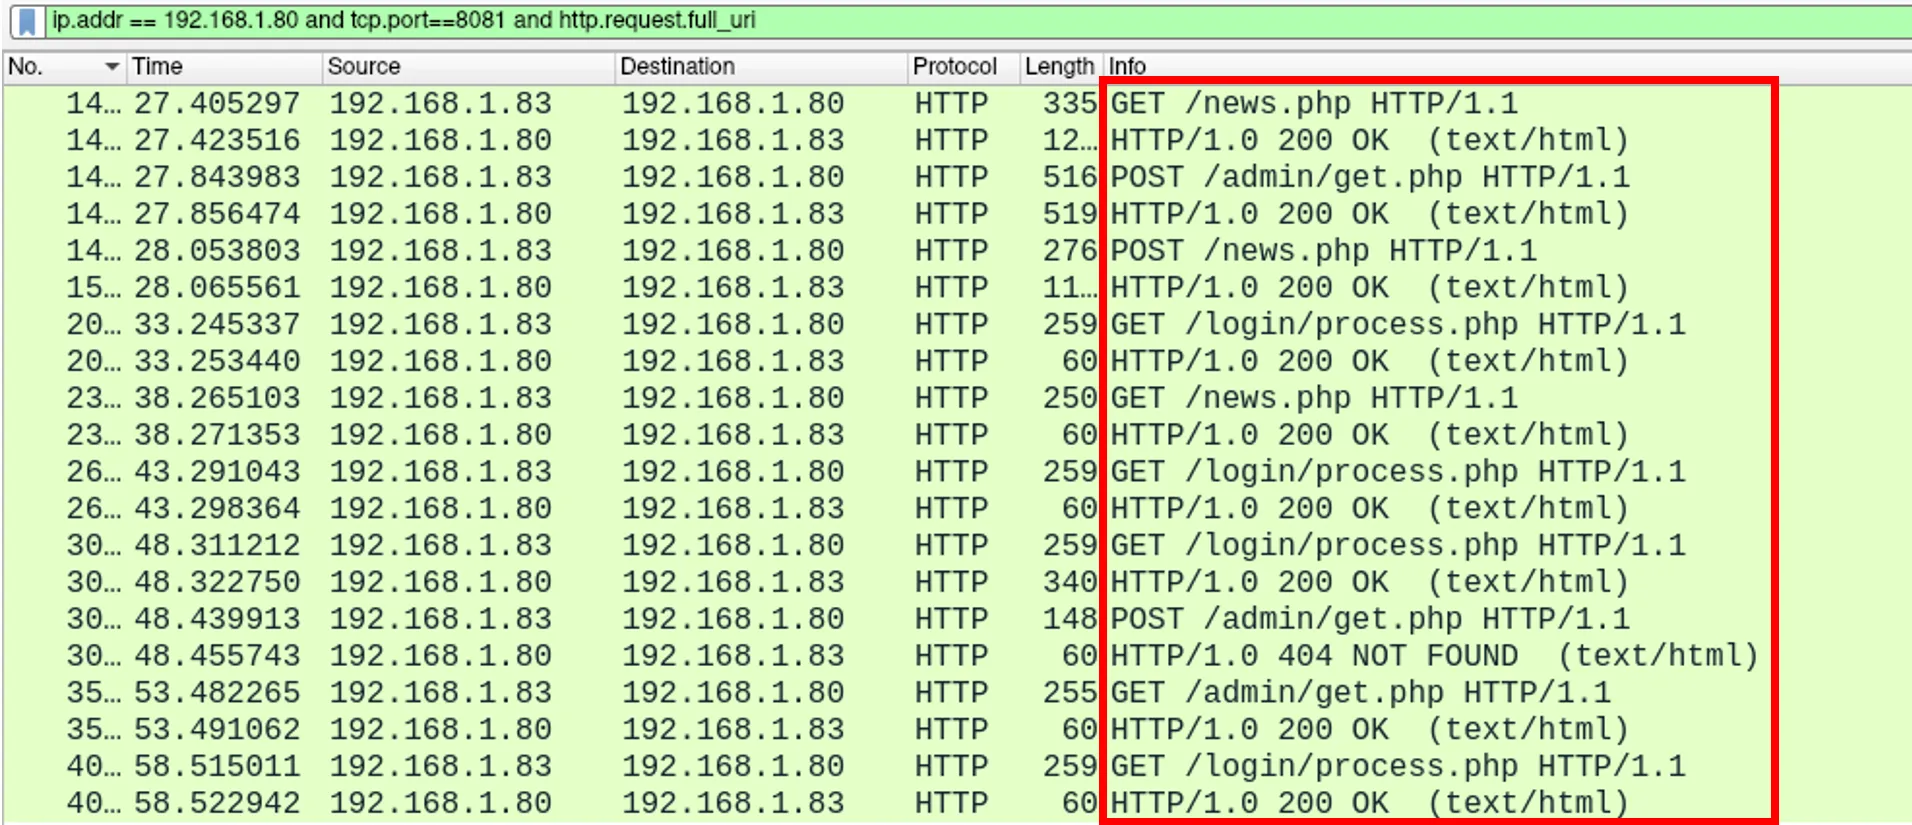This screenshot has height=825, width=1912.
Task: Select packet at time 43.298364
Action: pyautogui.click(x=956, y=509)
